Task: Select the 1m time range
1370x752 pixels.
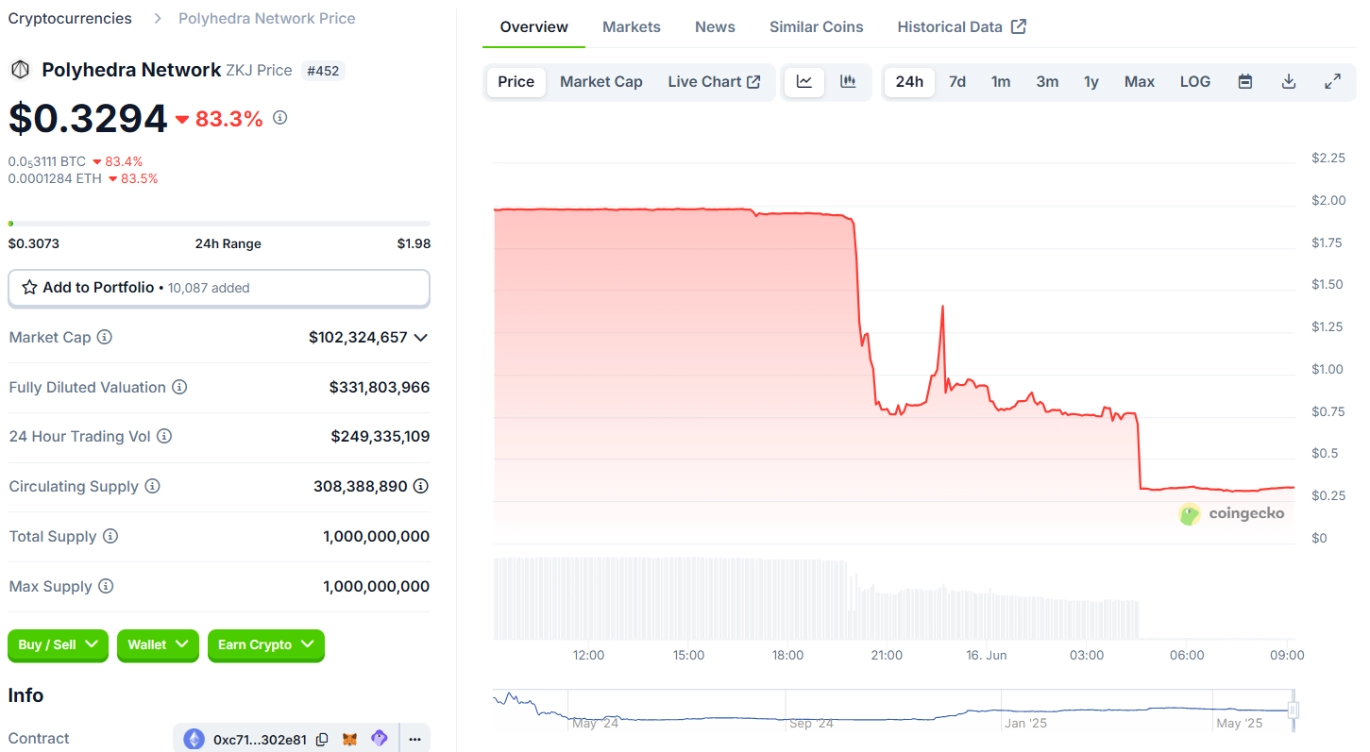Action: [1001, 82]
